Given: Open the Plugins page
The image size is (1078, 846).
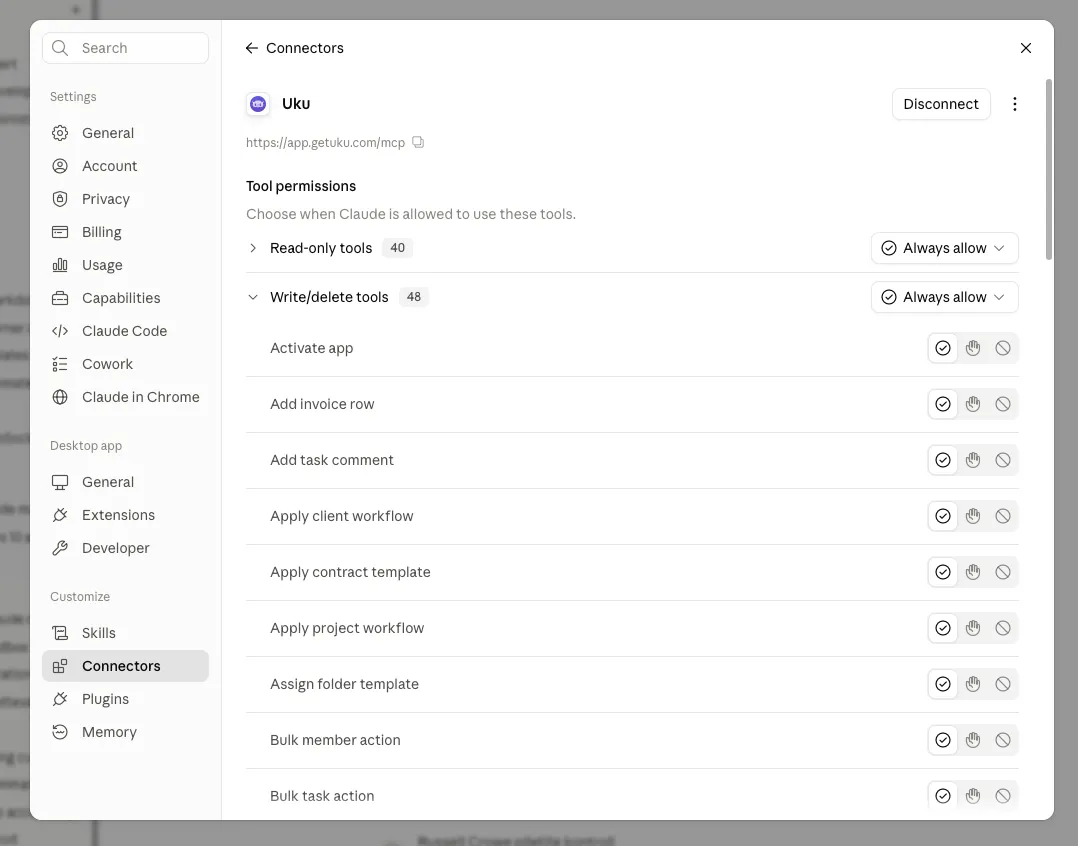Looking at the screenshot, I should tap(125, 699).
